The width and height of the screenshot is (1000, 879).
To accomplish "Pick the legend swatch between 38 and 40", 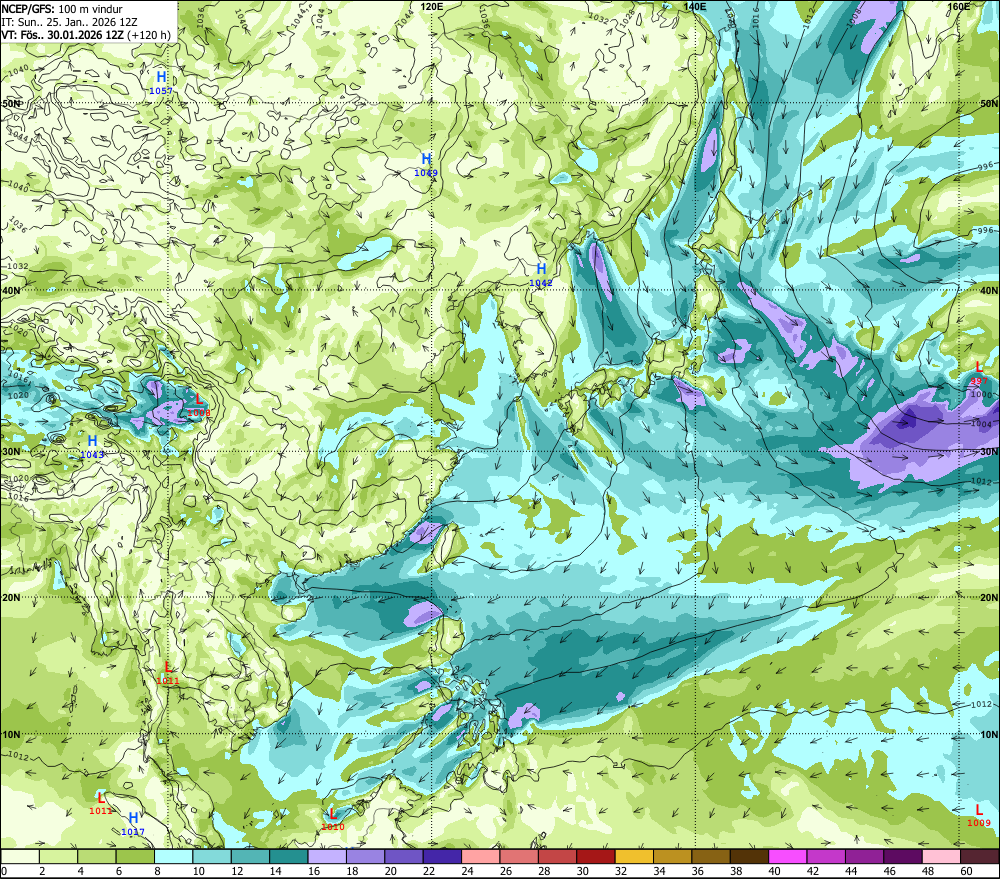I will (749, 856).
